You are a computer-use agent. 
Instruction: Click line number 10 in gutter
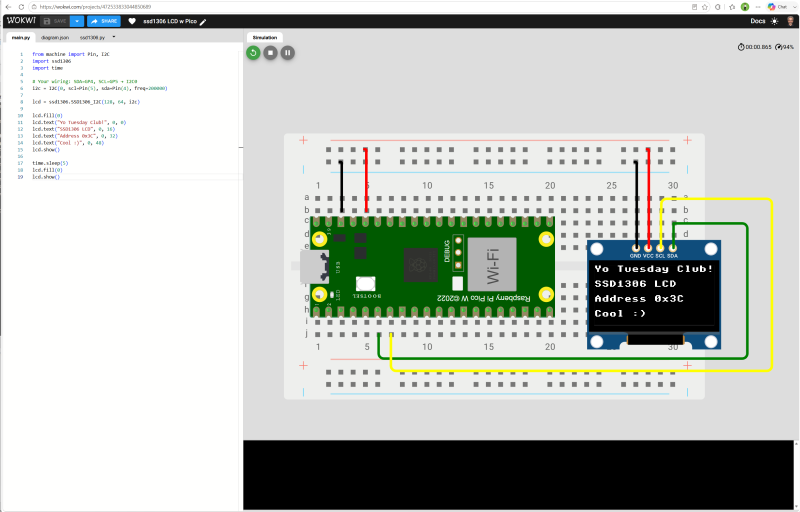(20, 116)
